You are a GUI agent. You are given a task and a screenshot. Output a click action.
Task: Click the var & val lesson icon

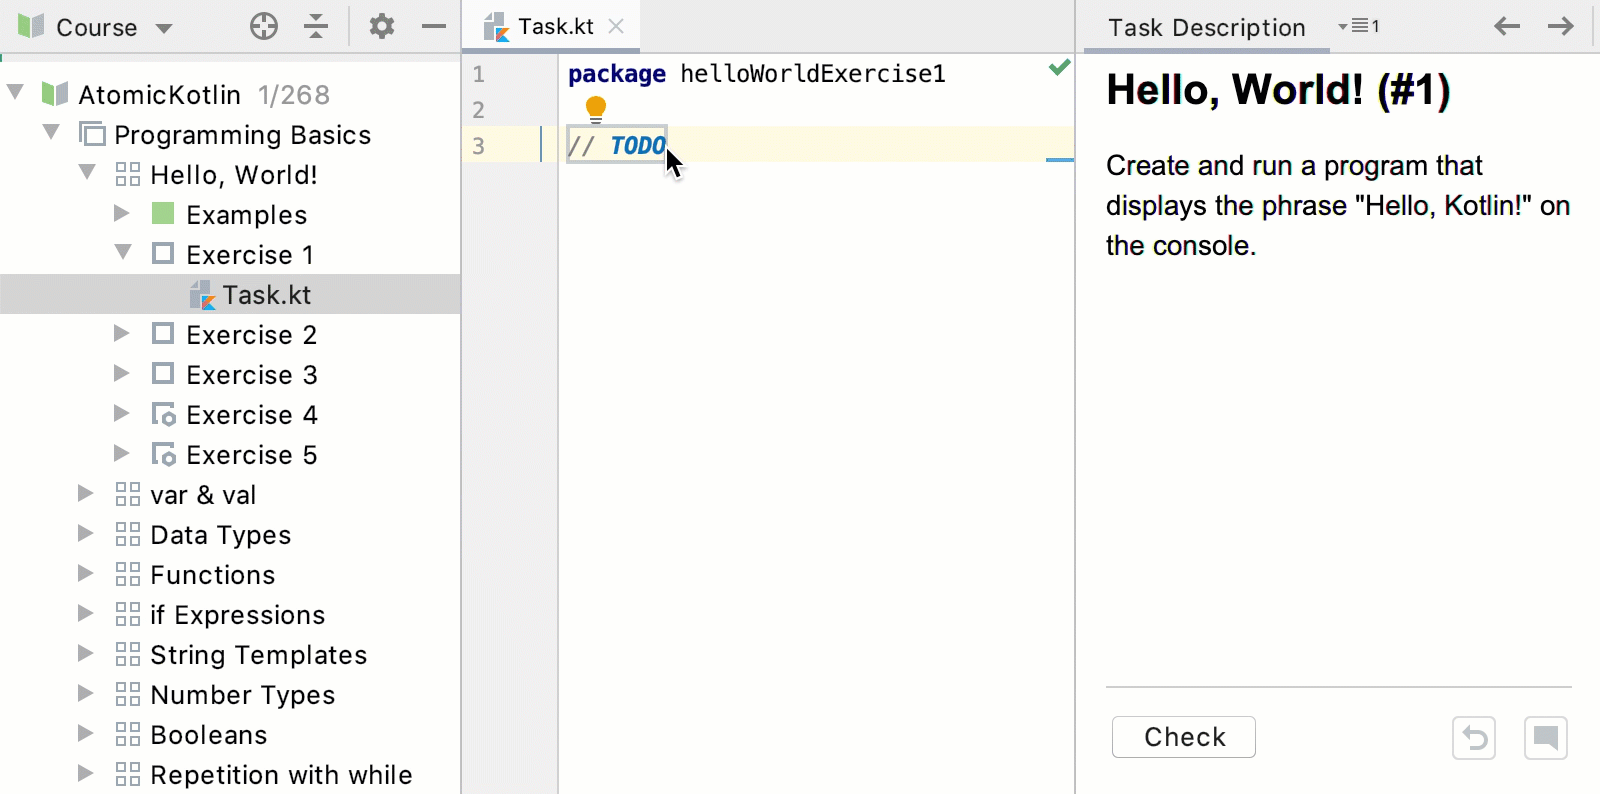pos(128,494)
